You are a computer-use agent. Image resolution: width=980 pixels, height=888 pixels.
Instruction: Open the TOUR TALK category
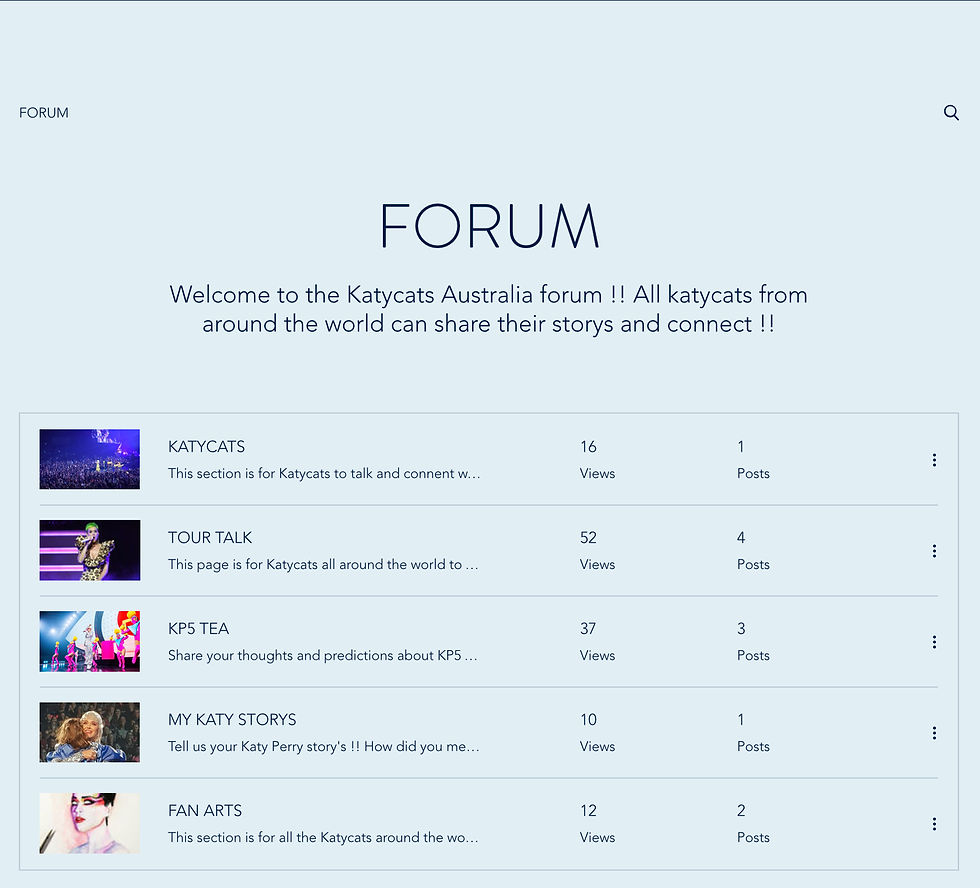tap(210, 537)
